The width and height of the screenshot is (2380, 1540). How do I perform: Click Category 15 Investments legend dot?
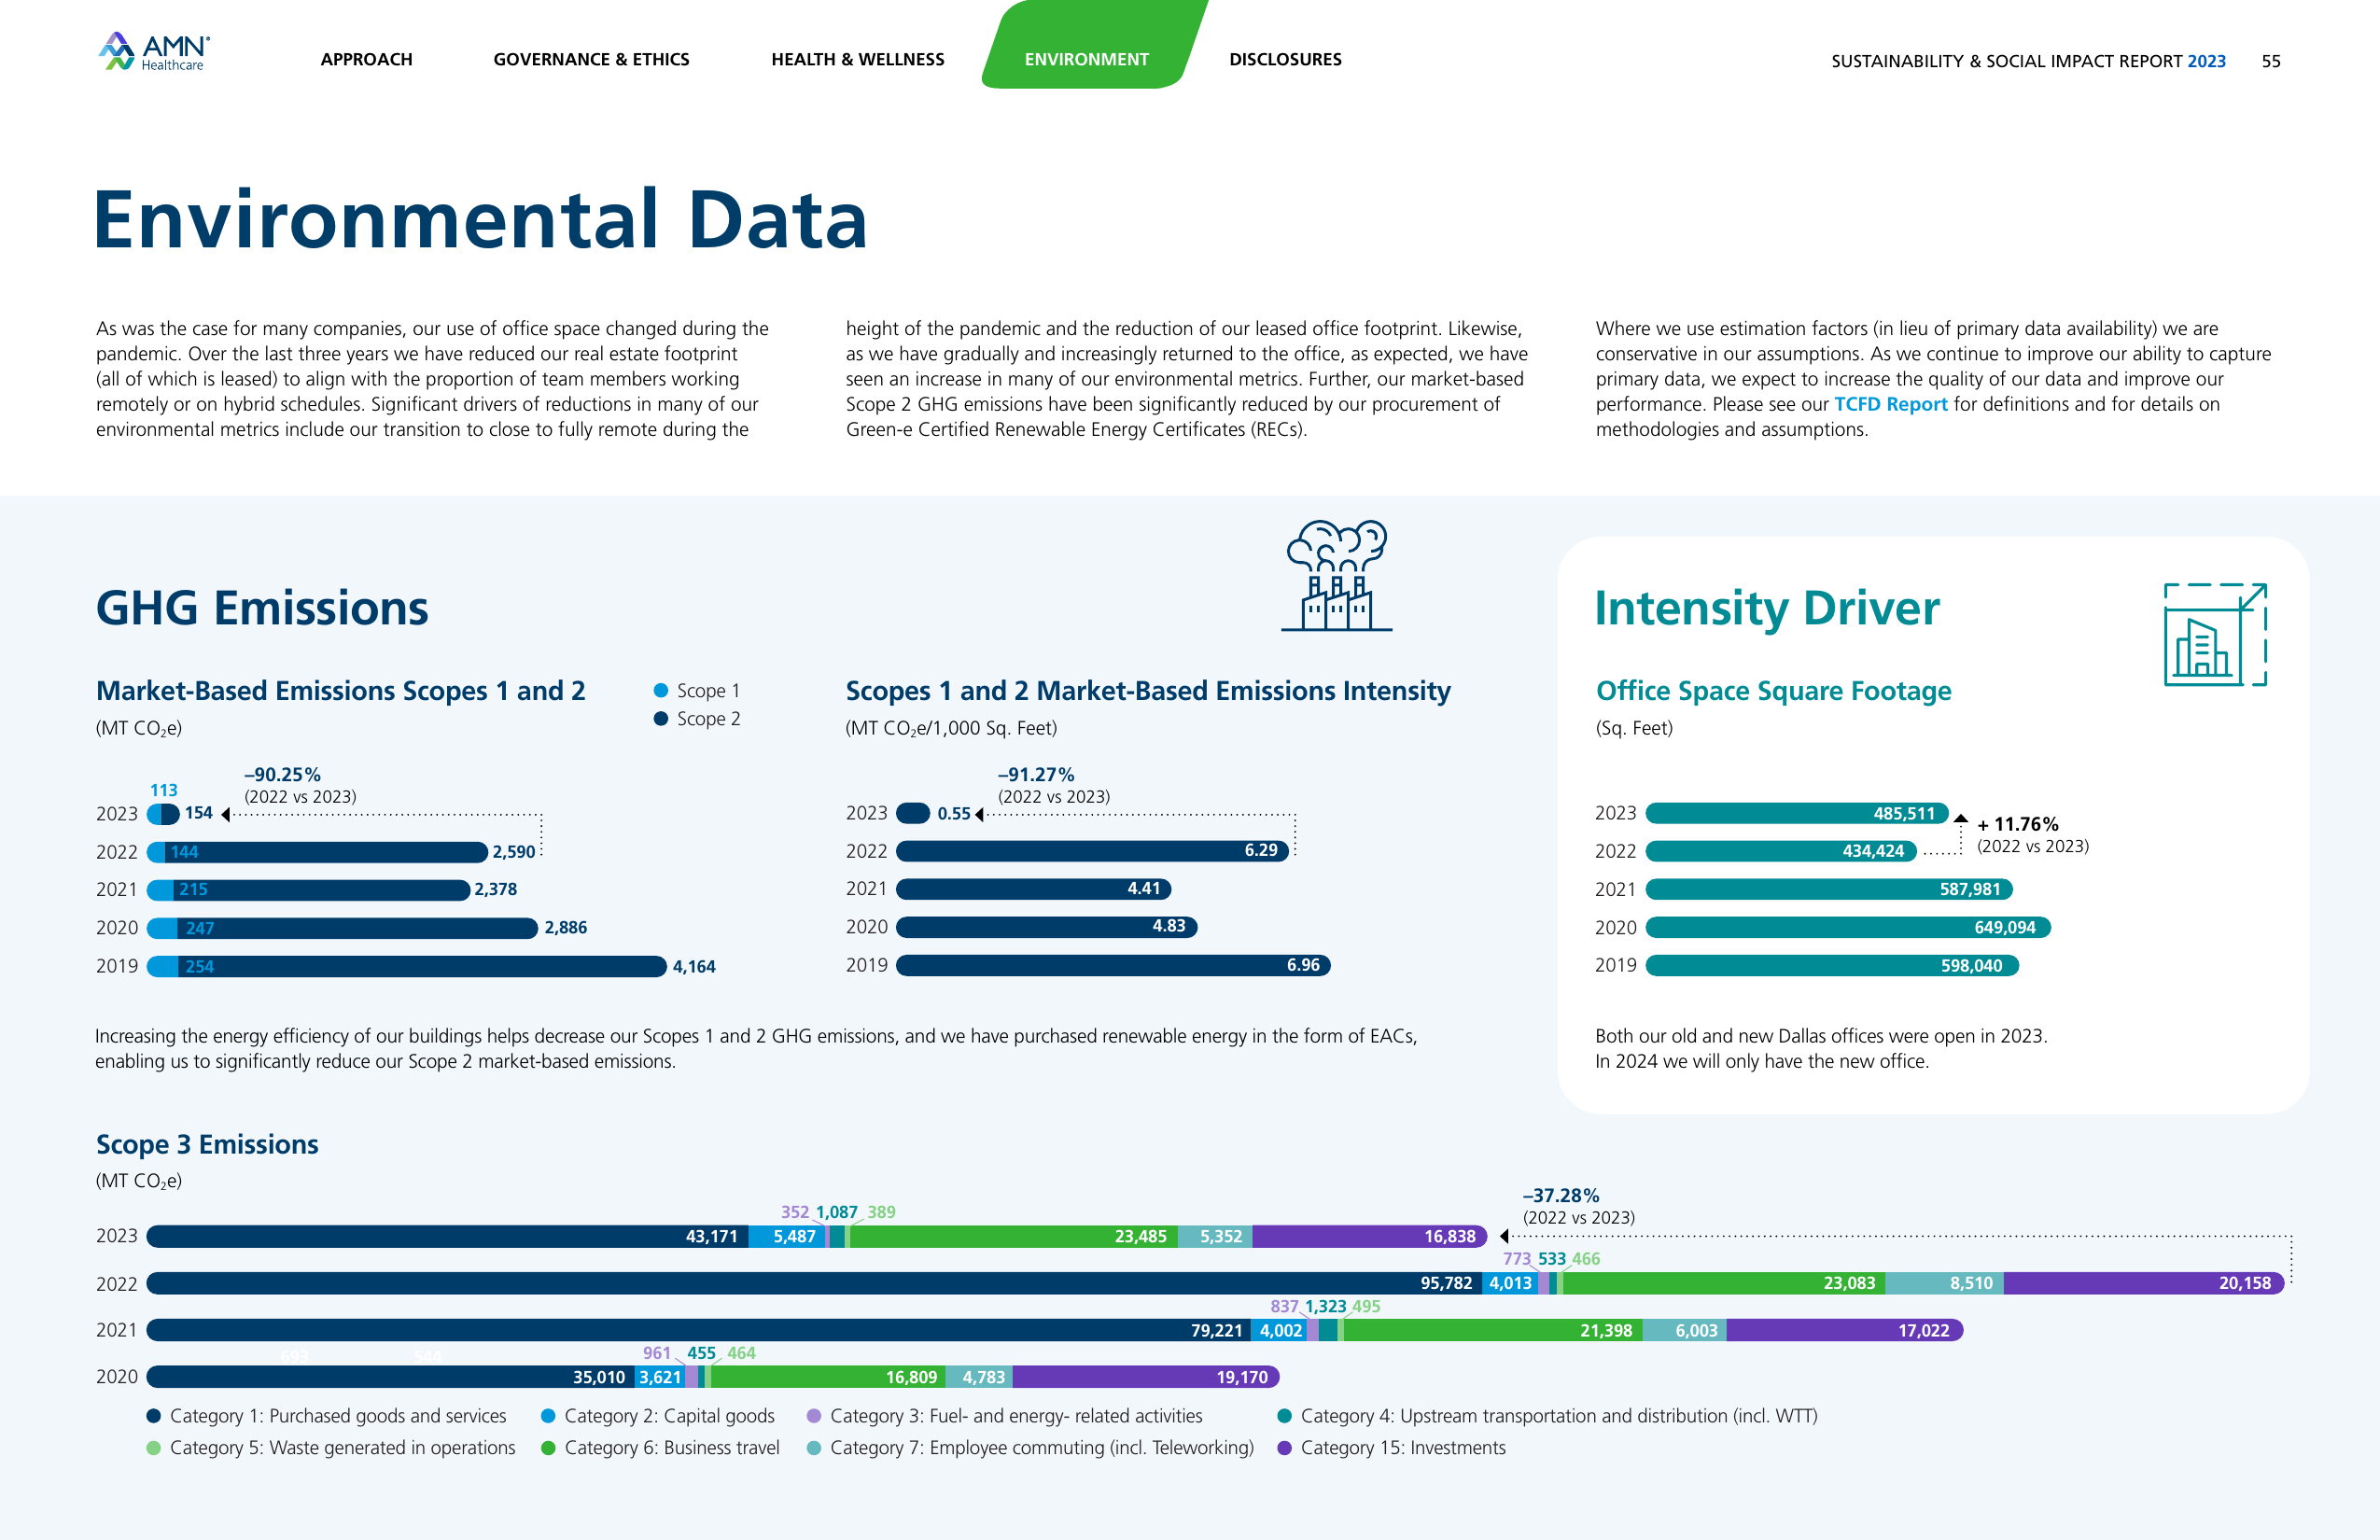(x=1285, y=1448)
